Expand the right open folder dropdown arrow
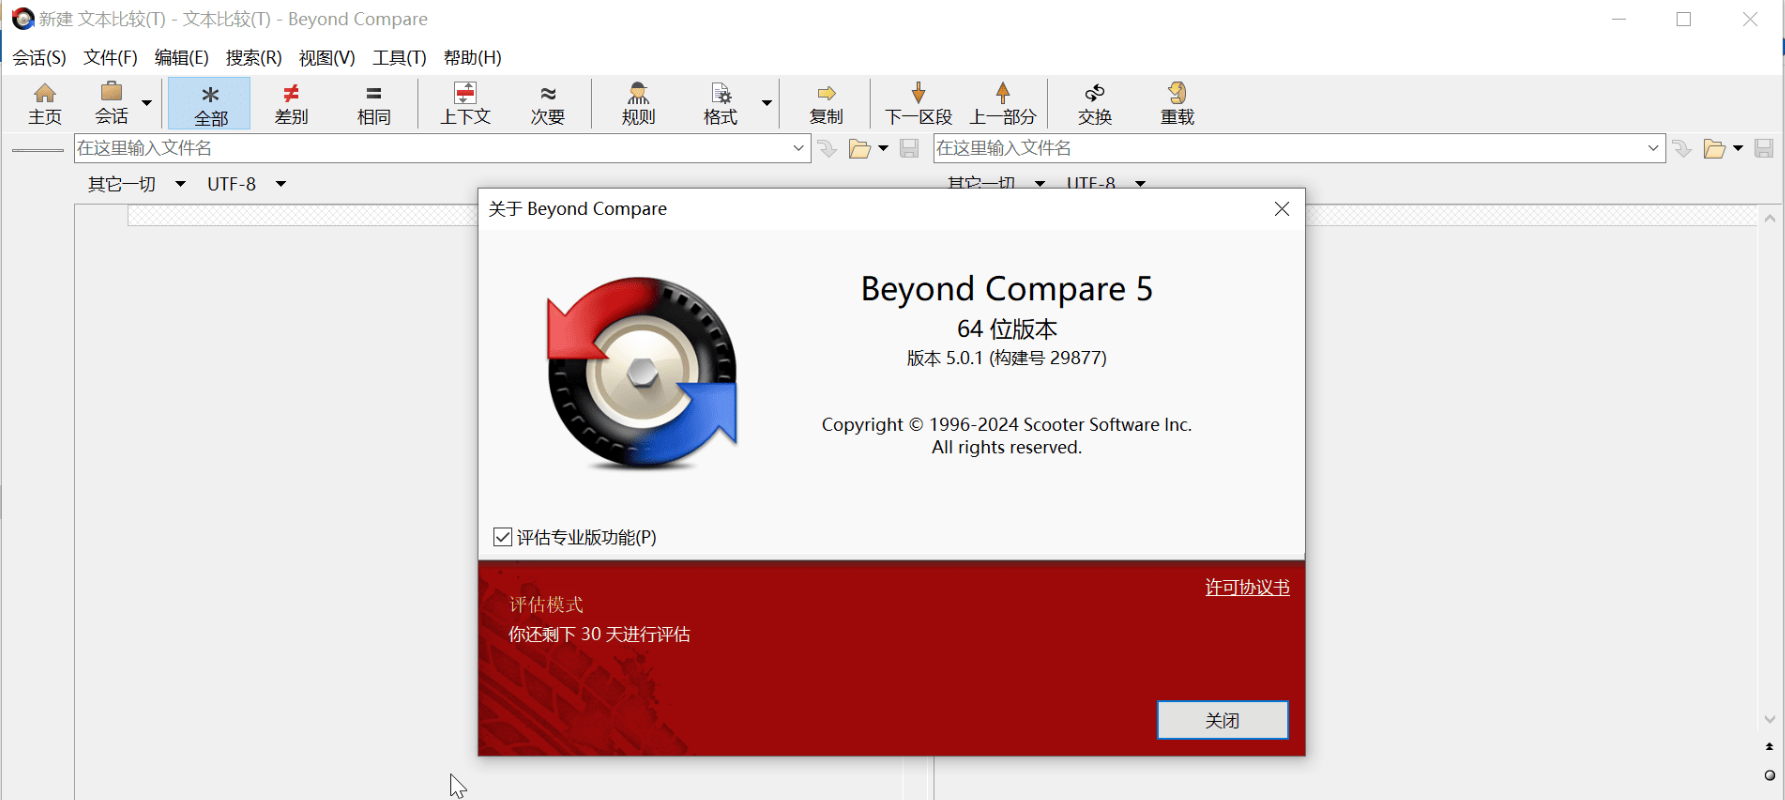Screen dimensions: 1785x800 tap(1738, 149)
